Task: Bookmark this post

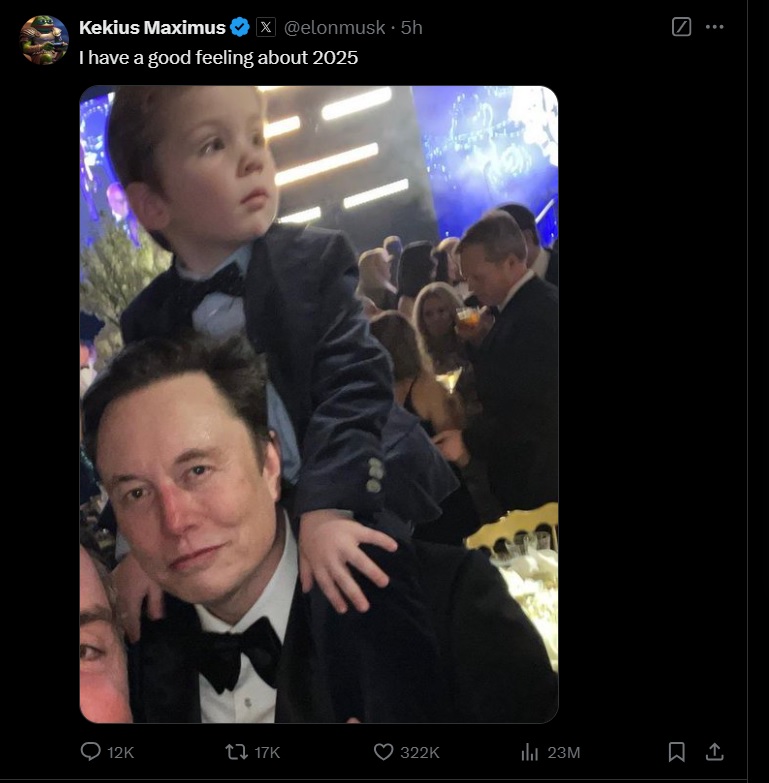Action: pyautogui.click(x=677, y=751)
